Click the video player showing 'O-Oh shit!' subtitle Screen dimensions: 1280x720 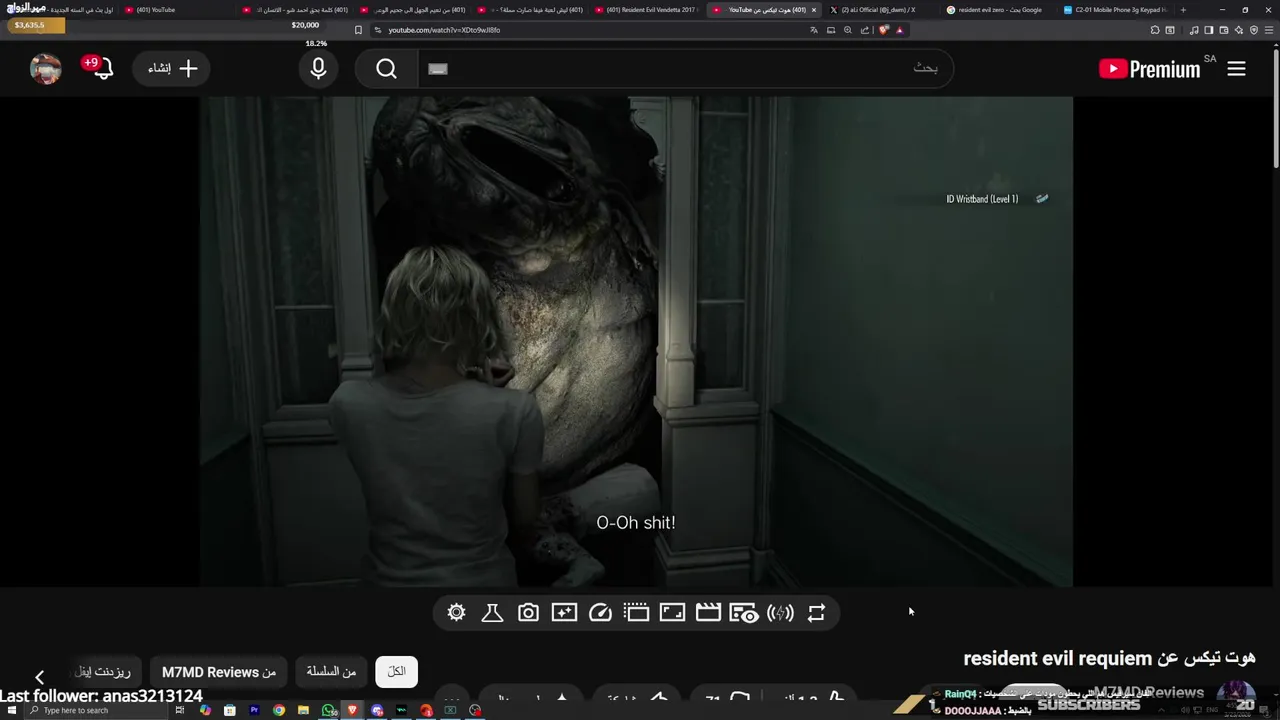pos(636,341)
